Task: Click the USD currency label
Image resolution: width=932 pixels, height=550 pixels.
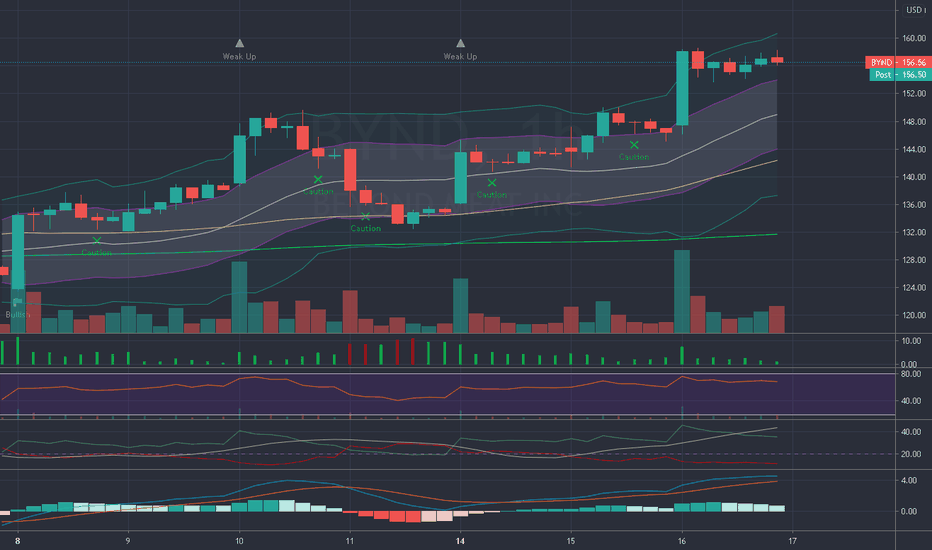Action: (915, 10)
